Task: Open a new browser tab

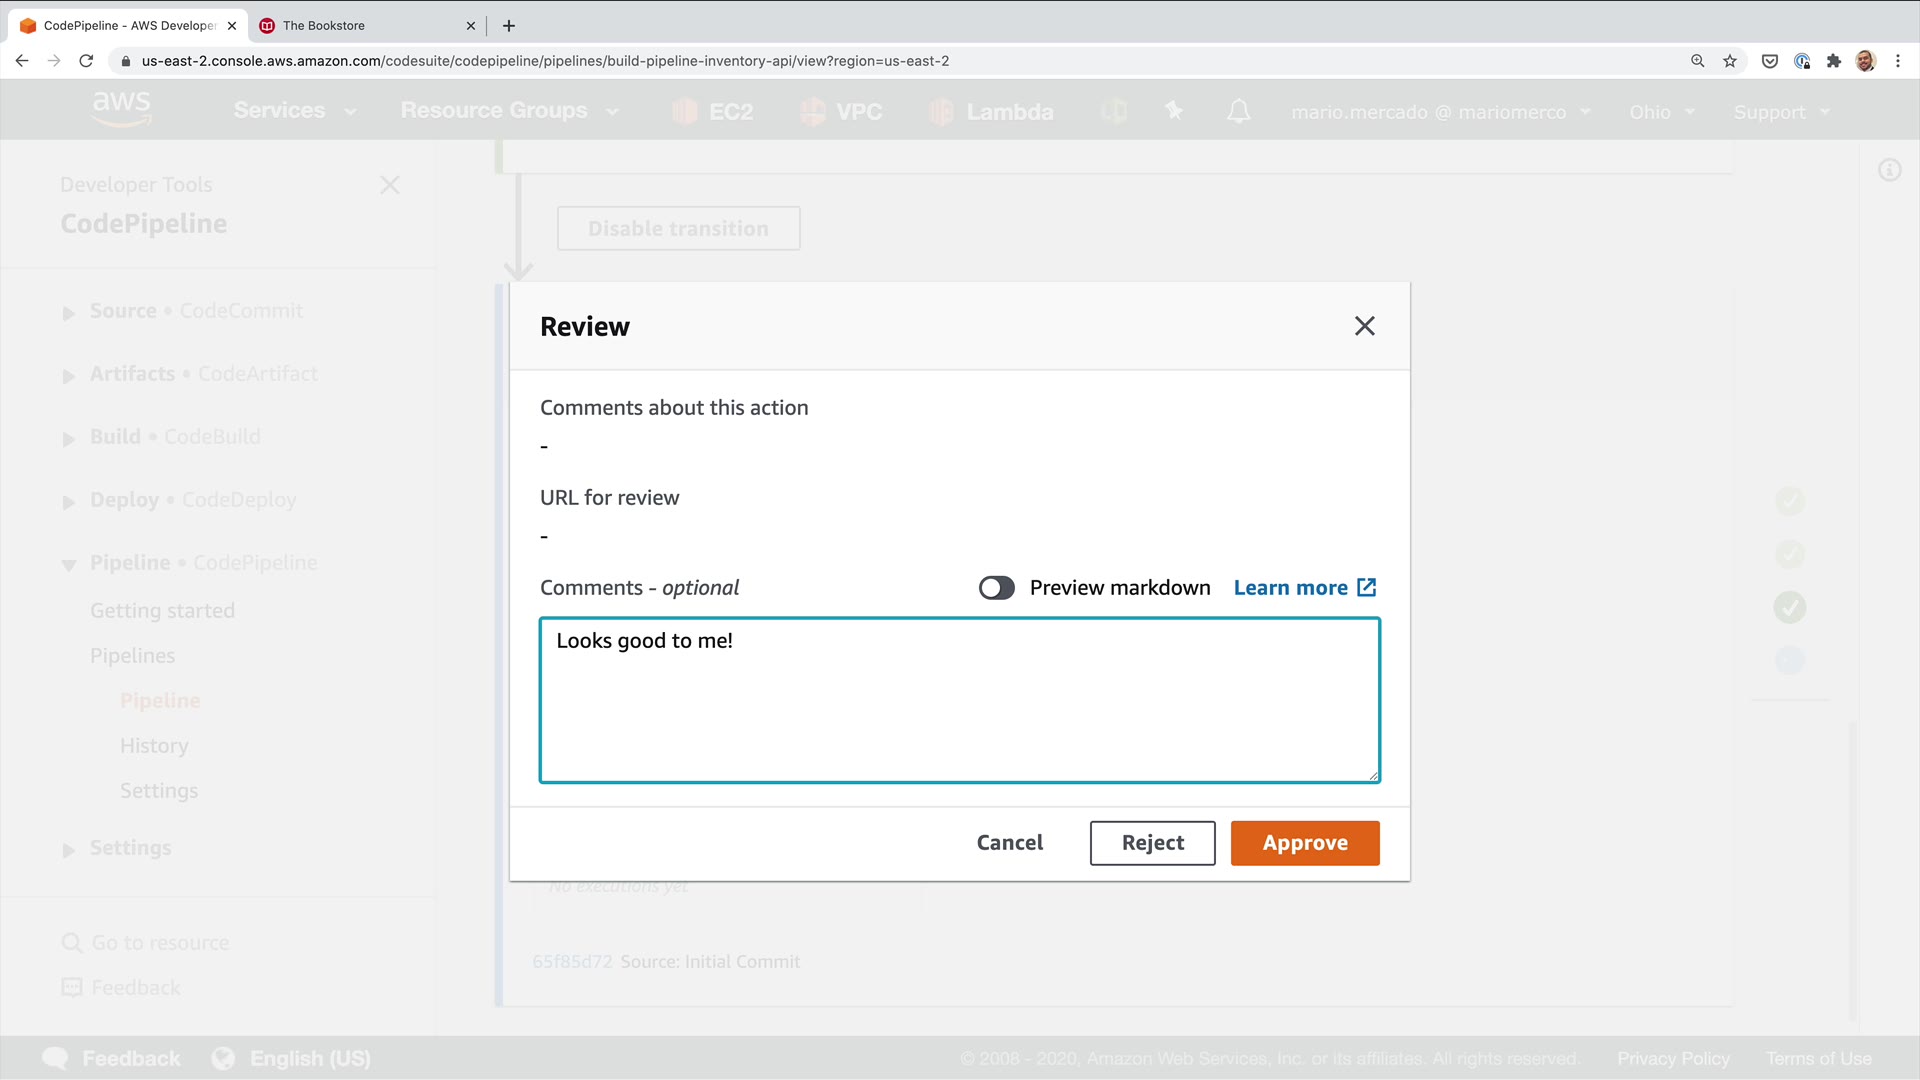Action: (509, 26)
